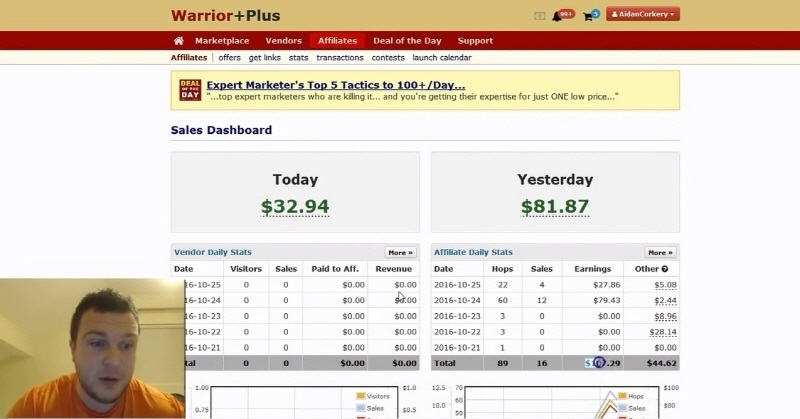Select date 2016-10-23 in Affiliate stats
Screen dimensions: 800x419
(x=457, y=316)
